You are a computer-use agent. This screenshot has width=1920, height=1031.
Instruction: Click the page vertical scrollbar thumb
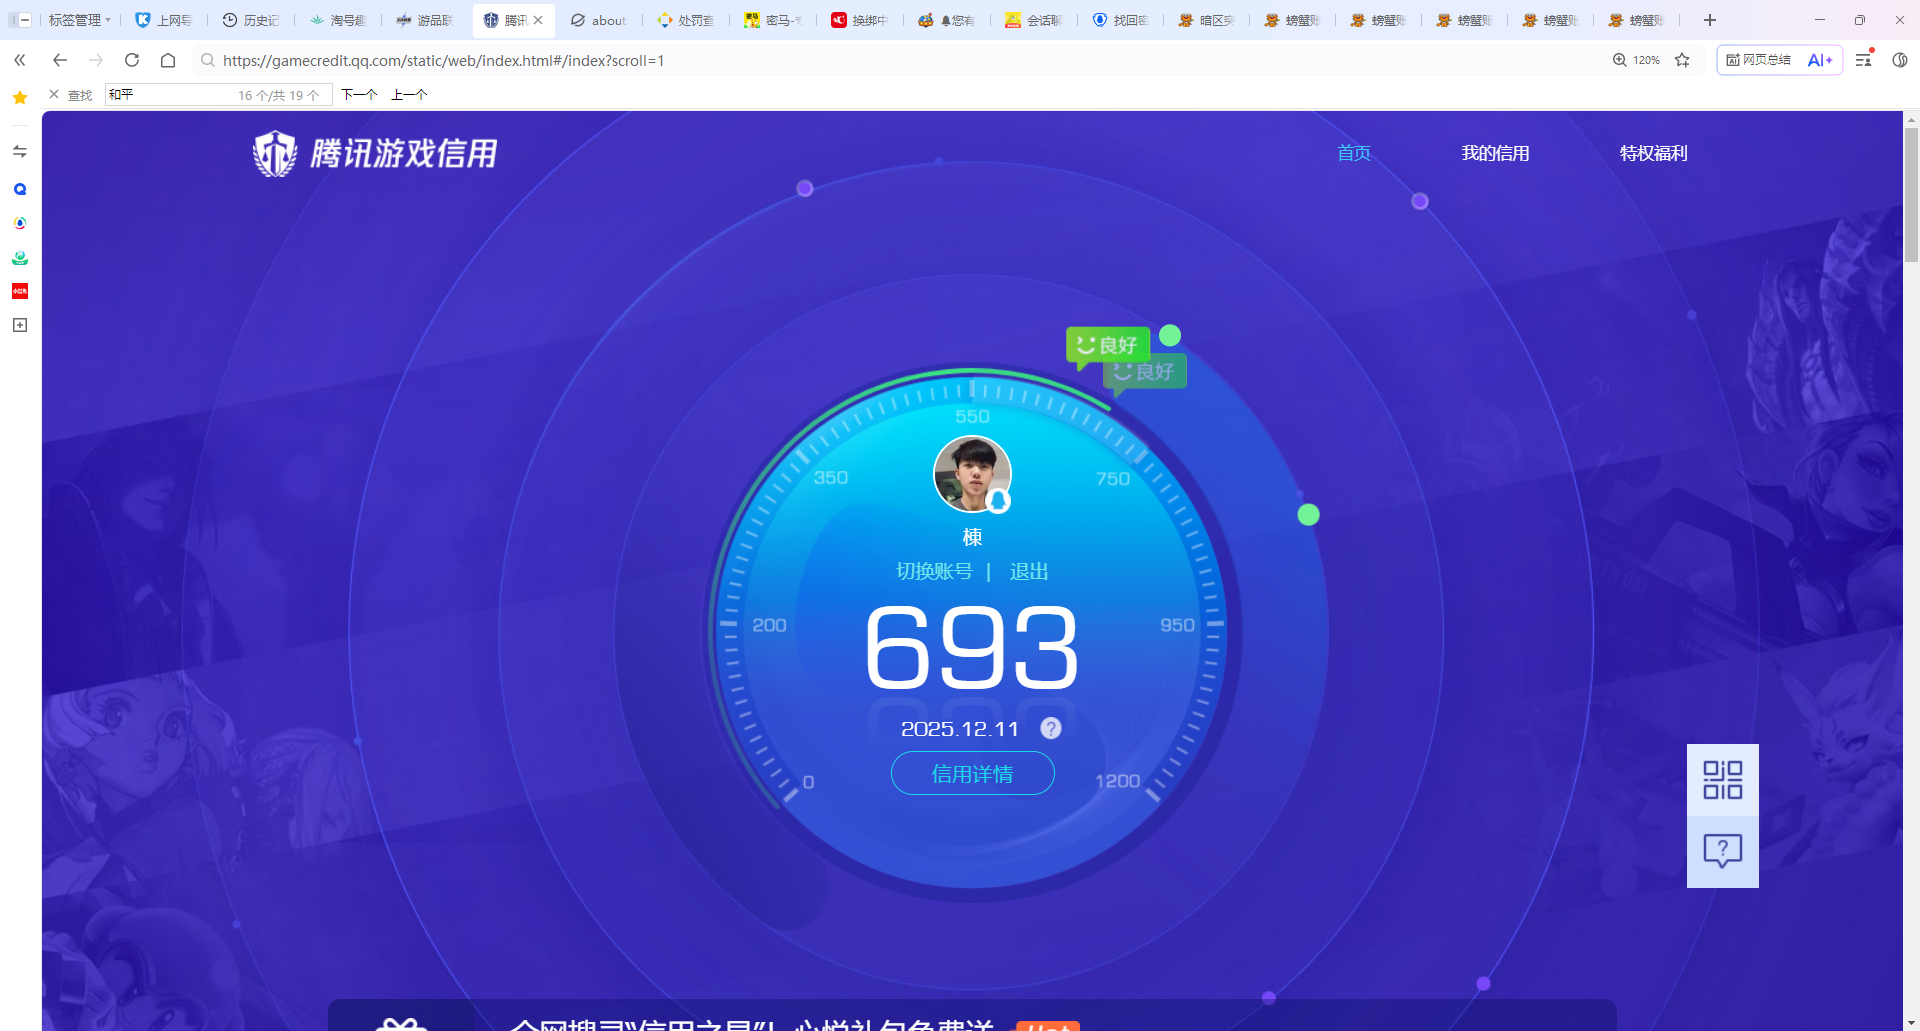(1911, 195)
